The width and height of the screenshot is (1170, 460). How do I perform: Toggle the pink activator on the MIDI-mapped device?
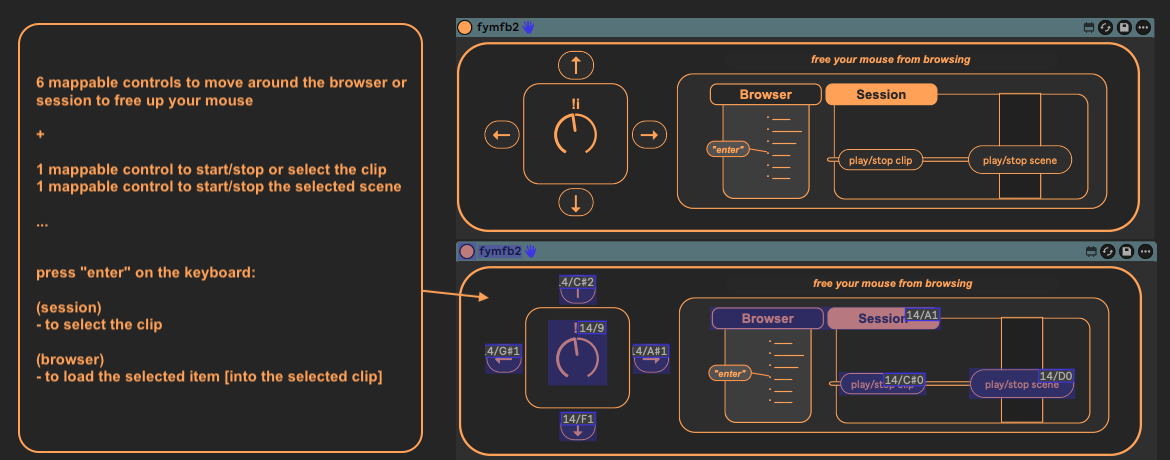(465, 251)
